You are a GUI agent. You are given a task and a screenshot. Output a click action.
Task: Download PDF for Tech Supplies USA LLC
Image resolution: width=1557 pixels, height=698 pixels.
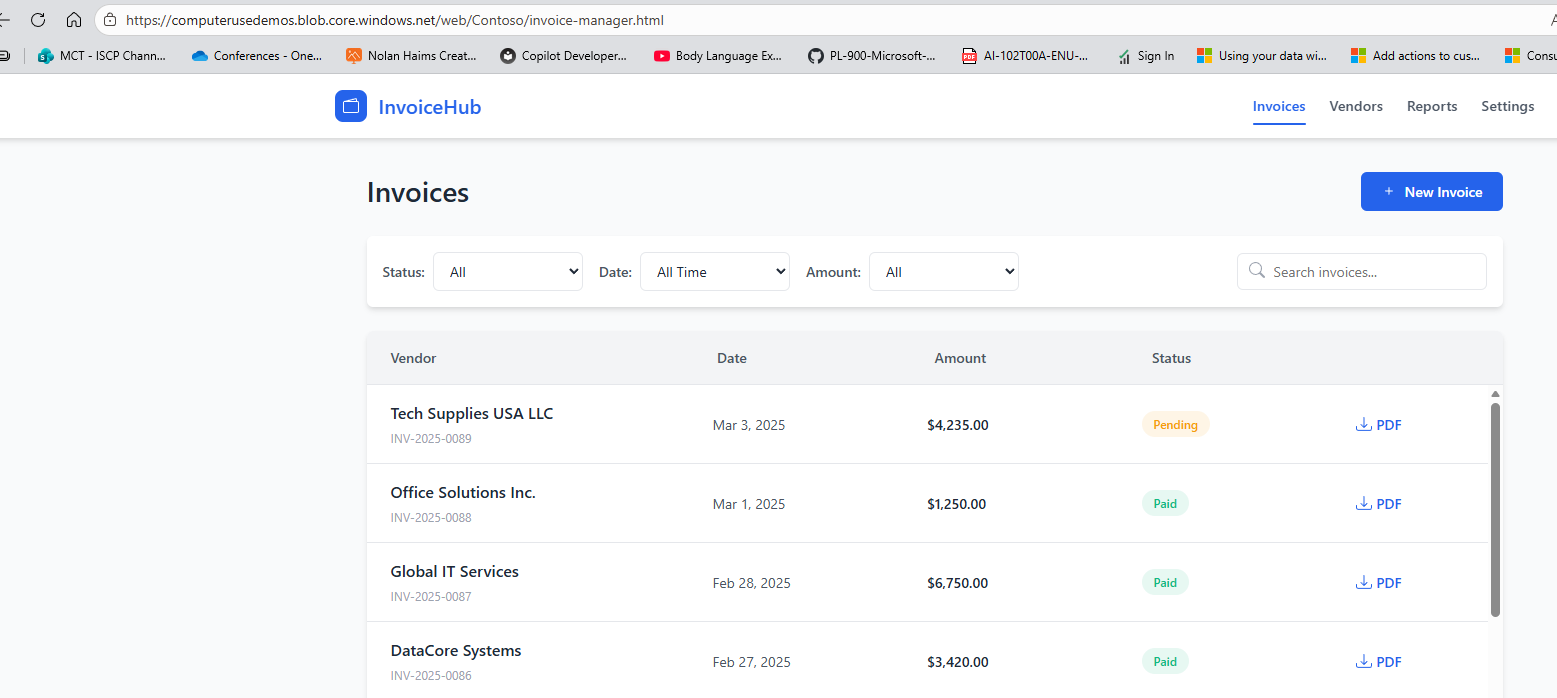pyautogui.click(x=1378, y=425)
